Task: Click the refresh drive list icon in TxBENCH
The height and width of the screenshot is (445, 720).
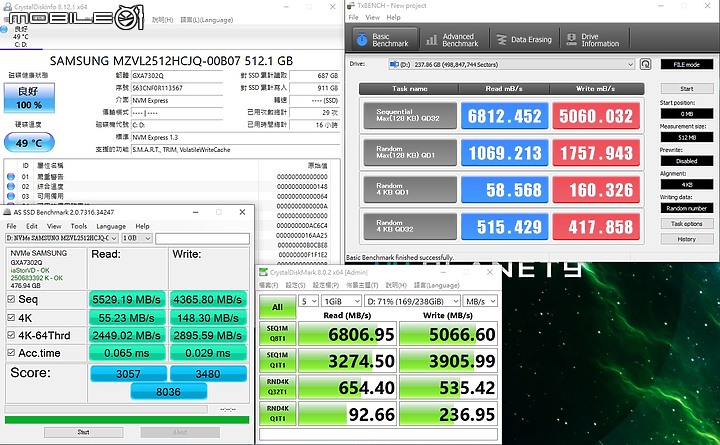Action: coord(645,64)
